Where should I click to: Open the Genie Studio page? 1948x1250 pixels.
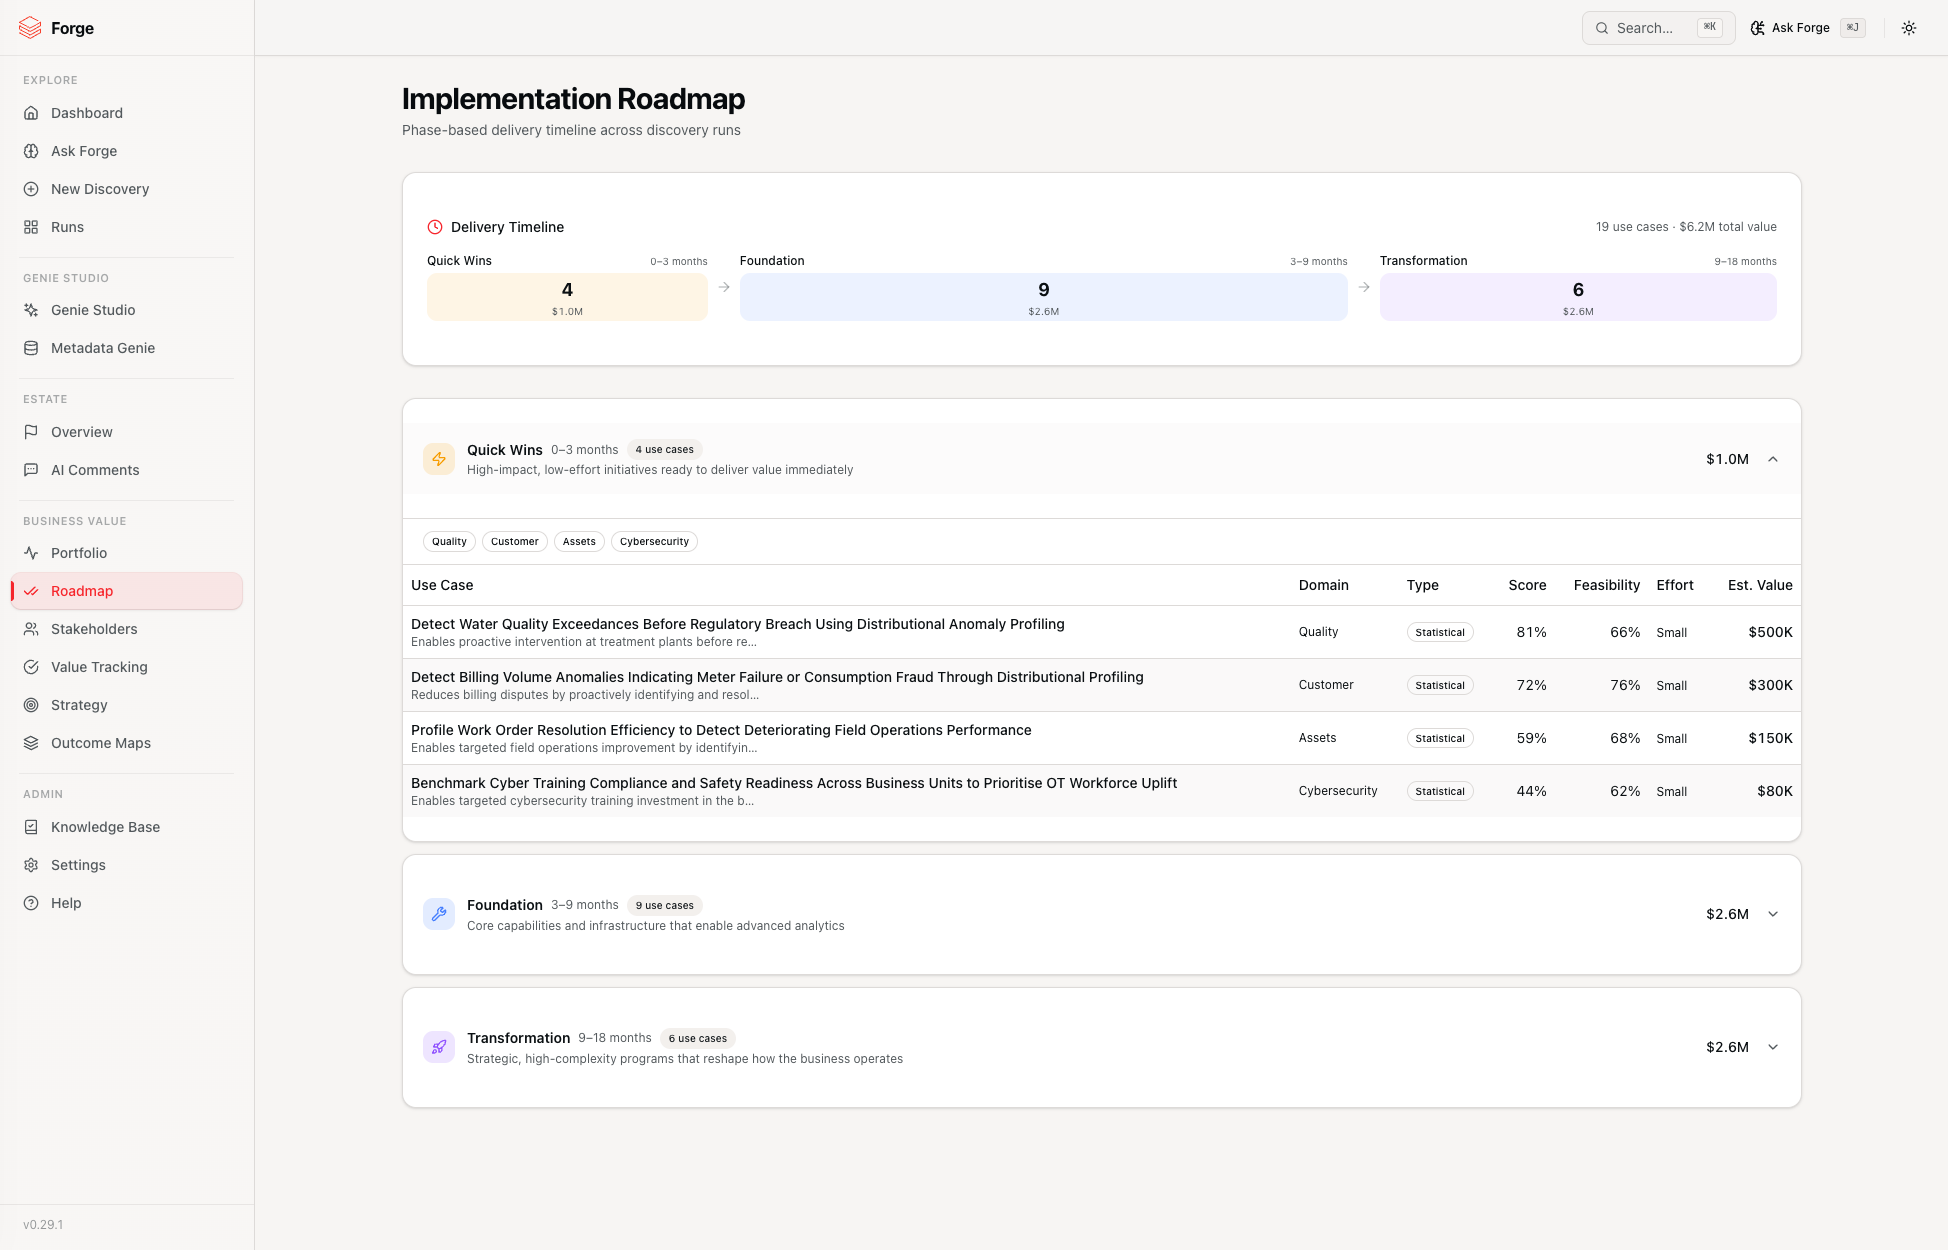click(x=127, y=310)
